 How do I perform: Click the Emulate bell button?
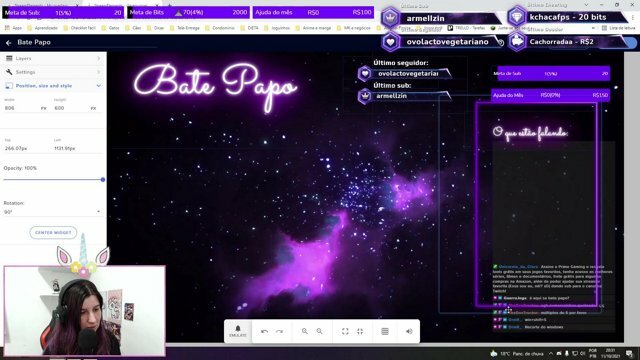[x=238, y=331]
